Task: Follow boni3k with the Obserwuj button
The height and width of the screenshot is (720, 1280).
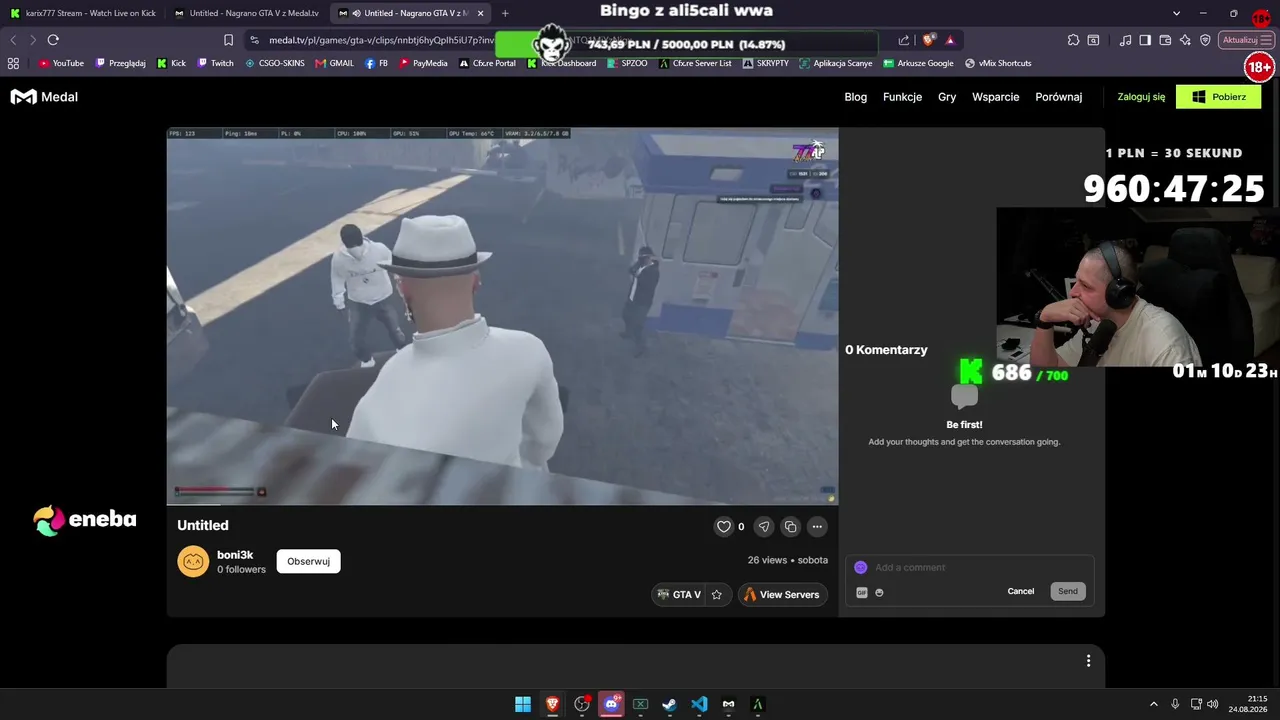Action: tap(308, 562)
